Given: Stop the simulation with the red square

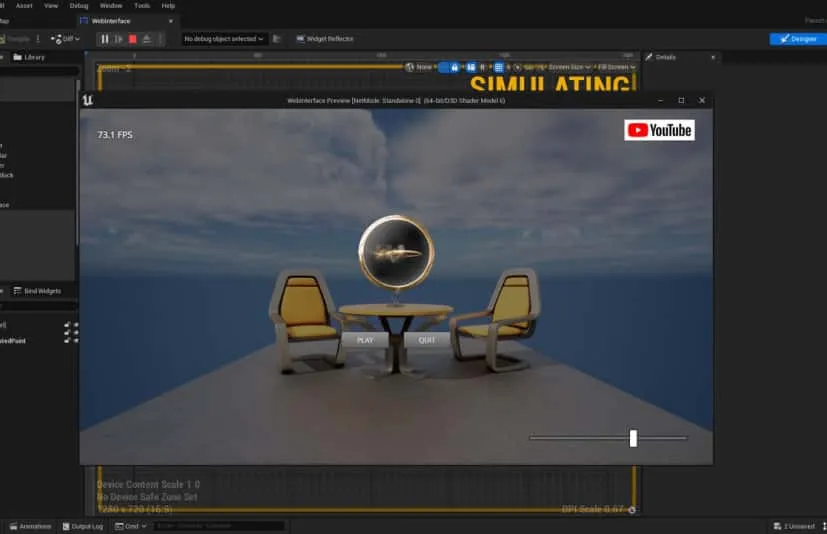Looking at the screenshot, I should (x=132, y=39).
